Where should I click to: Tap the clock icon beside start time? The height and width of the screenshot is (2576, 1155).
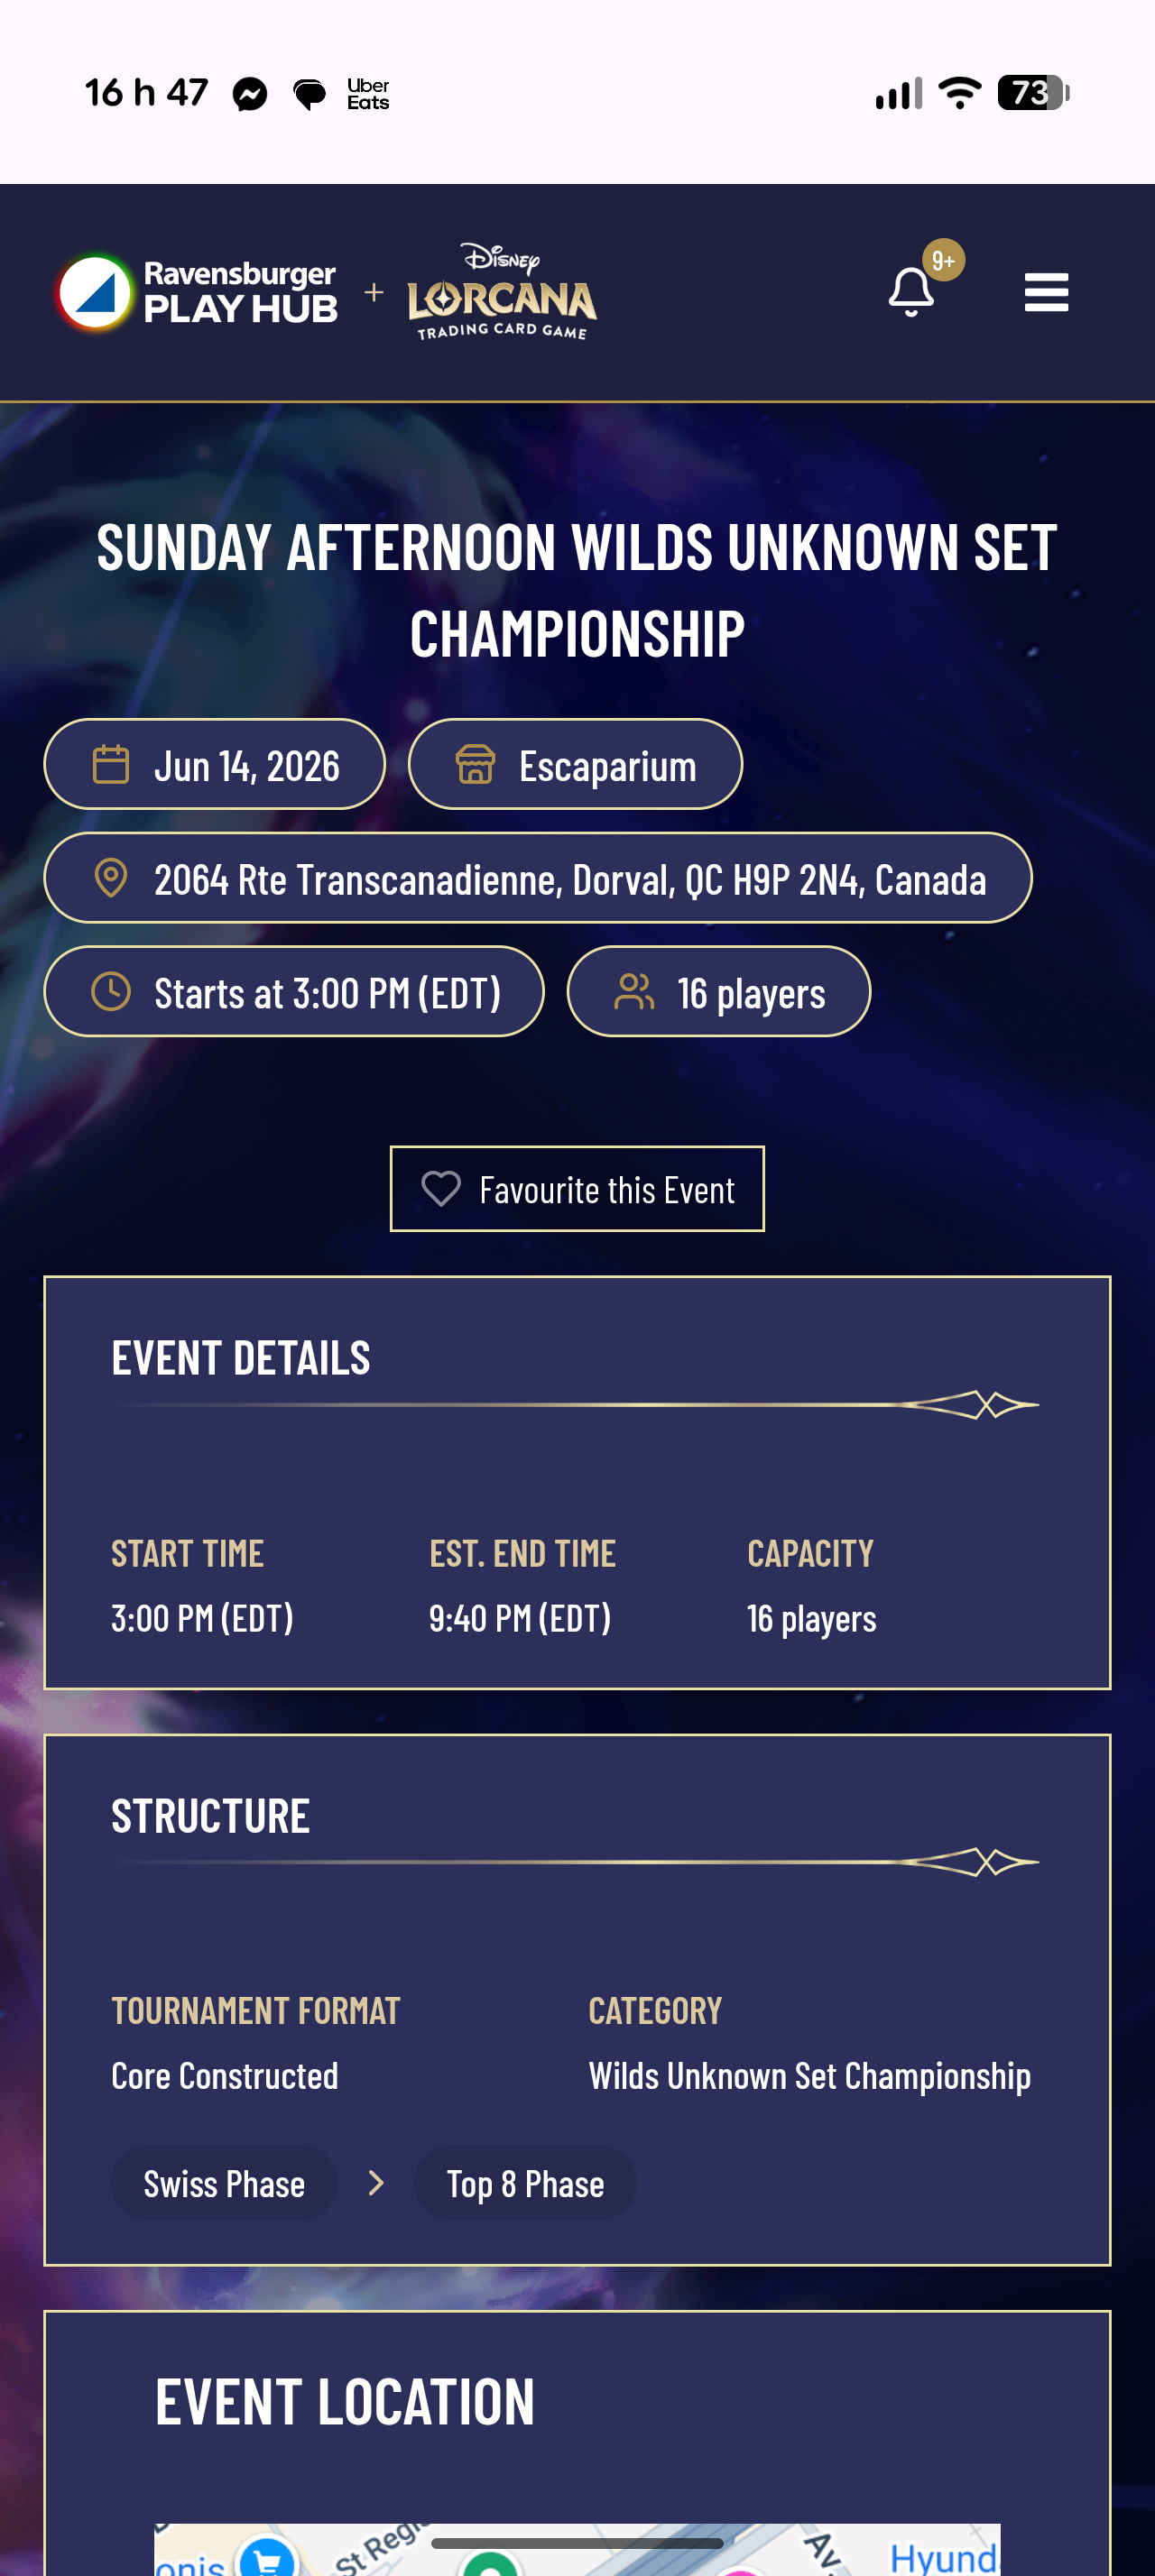pos(111,992)
